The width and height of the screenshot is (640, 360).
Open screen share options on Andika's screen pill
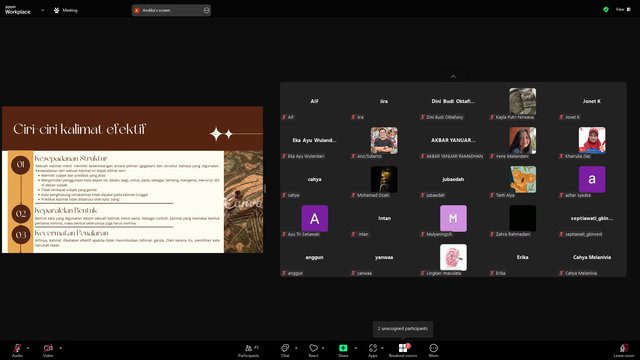[207, 10]
